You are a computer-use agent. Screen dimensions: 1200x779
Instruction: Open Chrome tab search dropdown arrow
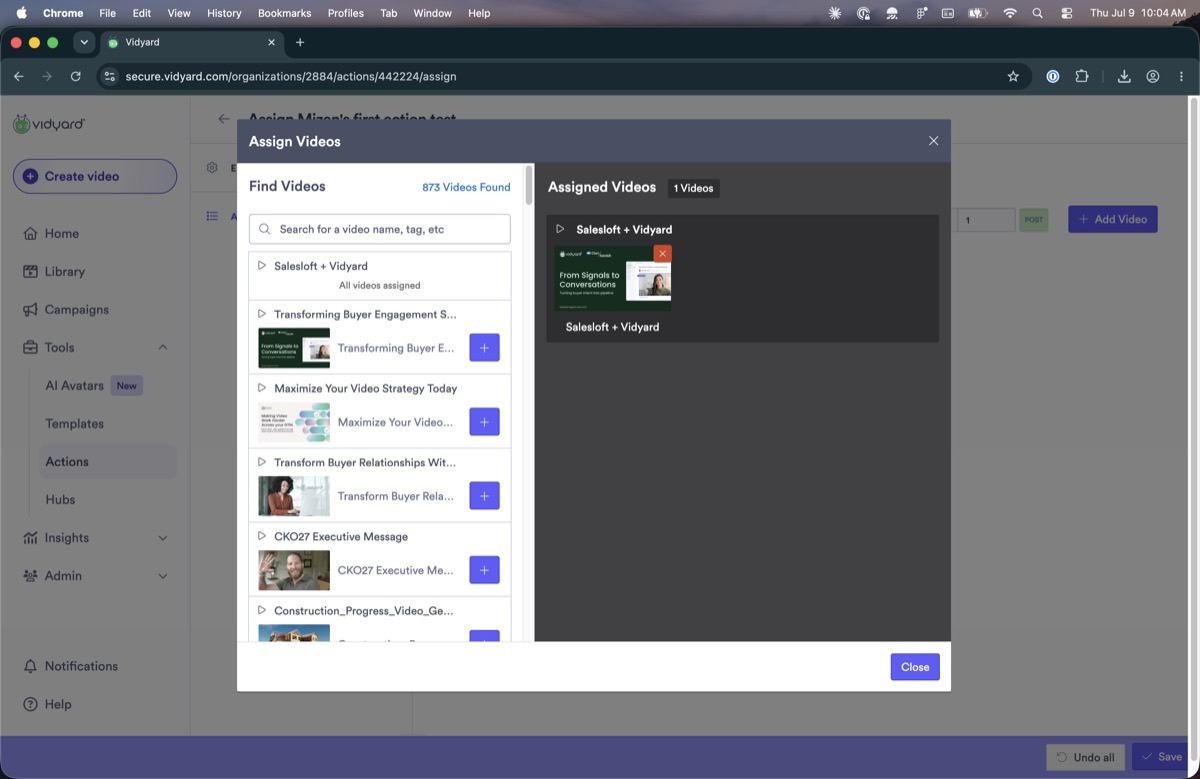coord(84,42)
